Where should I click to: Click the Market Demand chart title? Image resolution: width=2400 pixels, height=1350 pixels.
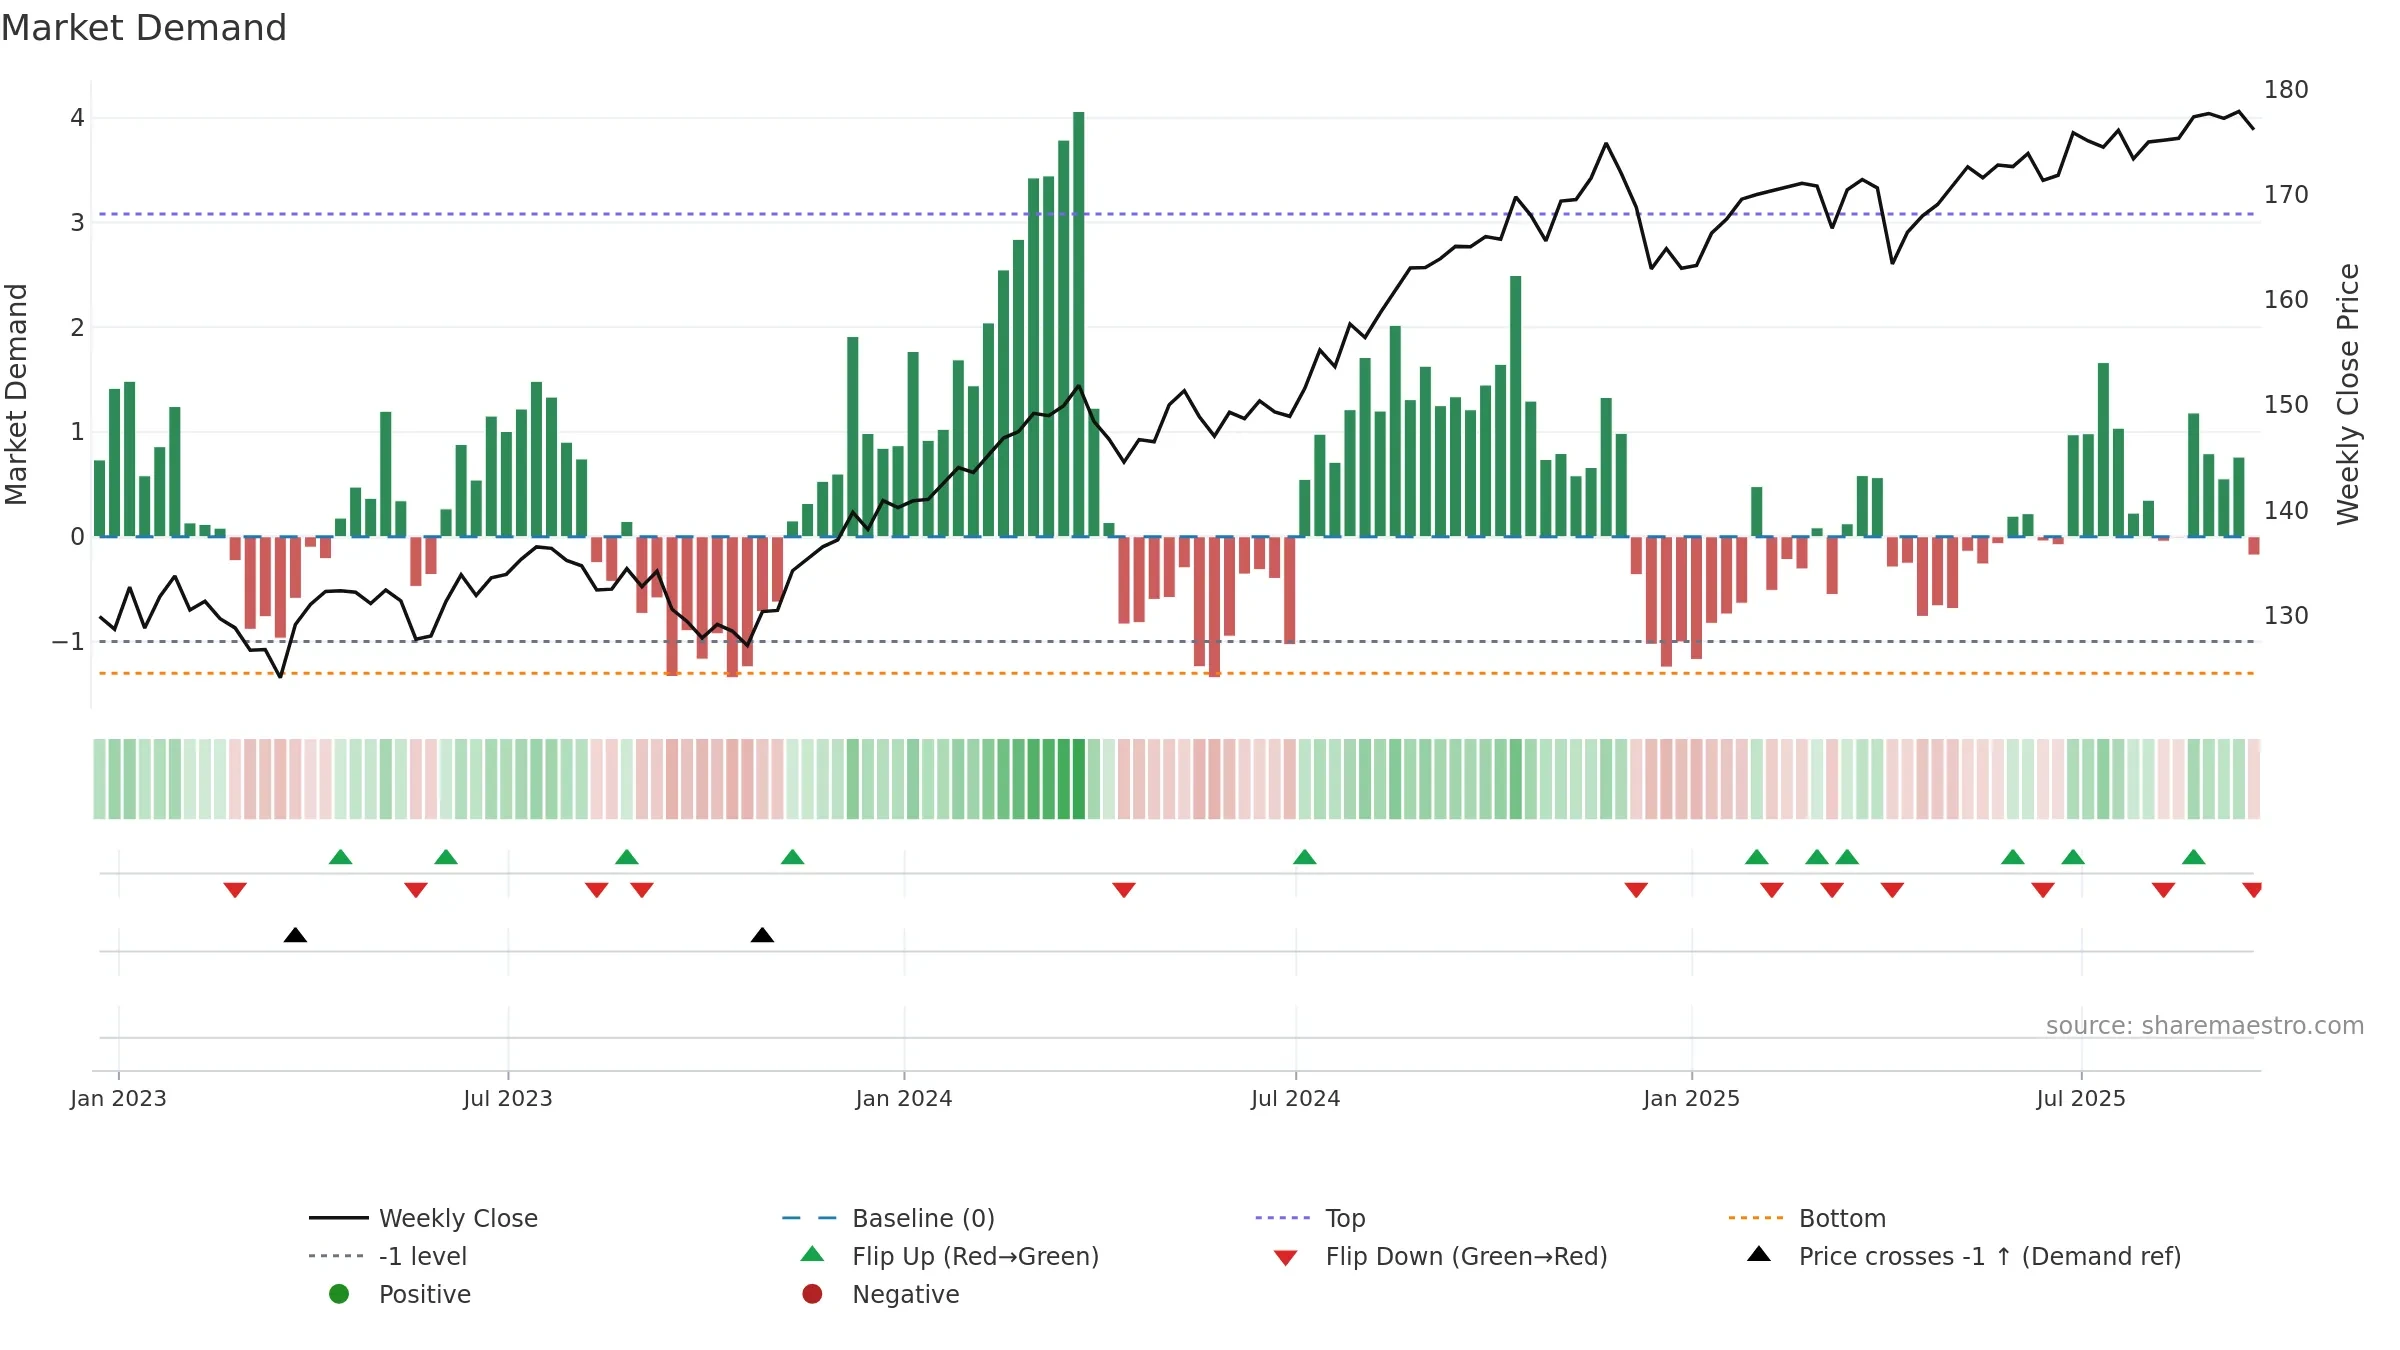pyautogui.click(x=144, y=28)
